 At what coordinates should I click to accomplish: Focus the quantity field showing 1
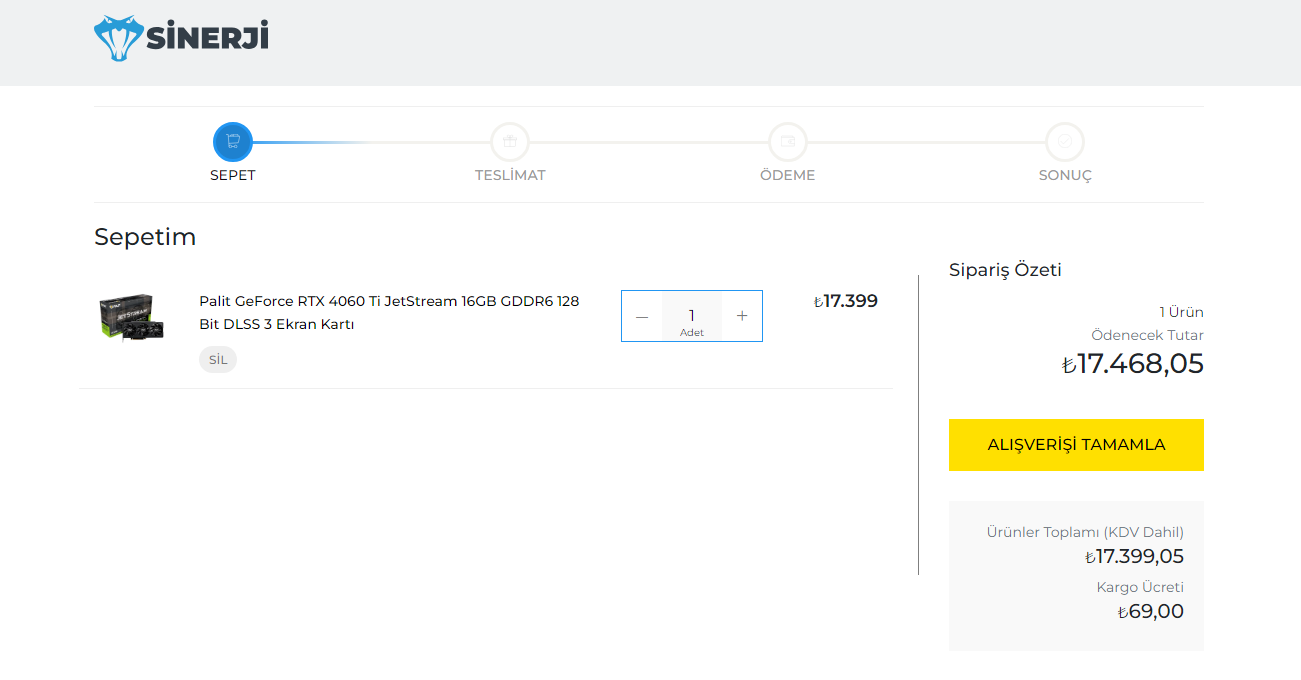click(x=692, y=316)
